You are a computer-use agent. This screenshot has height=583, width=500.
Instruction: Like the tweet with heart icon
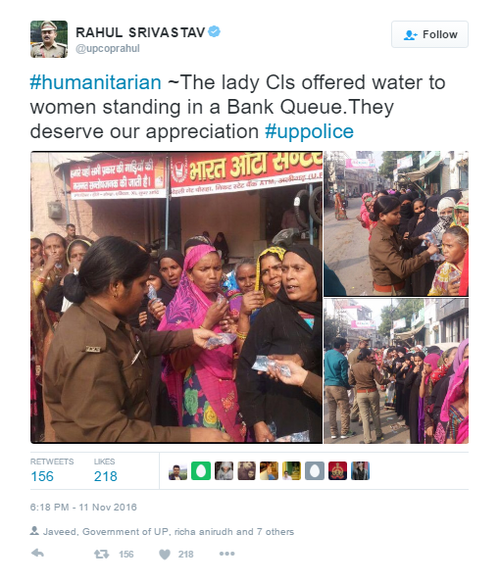(165, 554)
